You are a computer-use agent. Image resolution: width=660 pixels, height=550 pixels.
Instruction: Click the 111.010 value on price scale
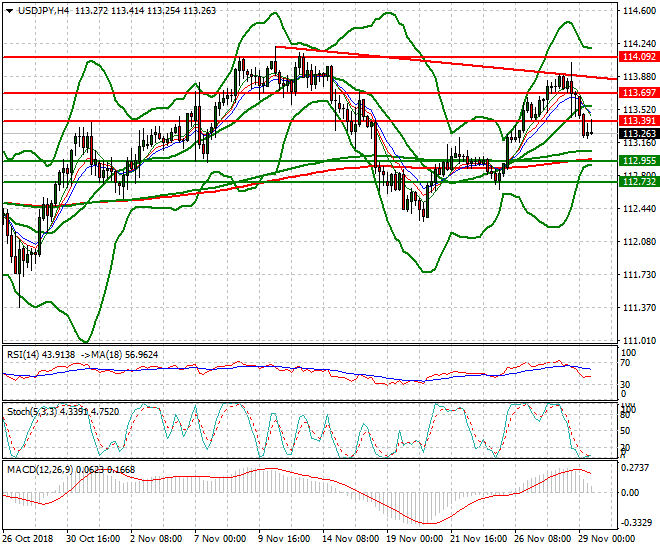[638, 340]
